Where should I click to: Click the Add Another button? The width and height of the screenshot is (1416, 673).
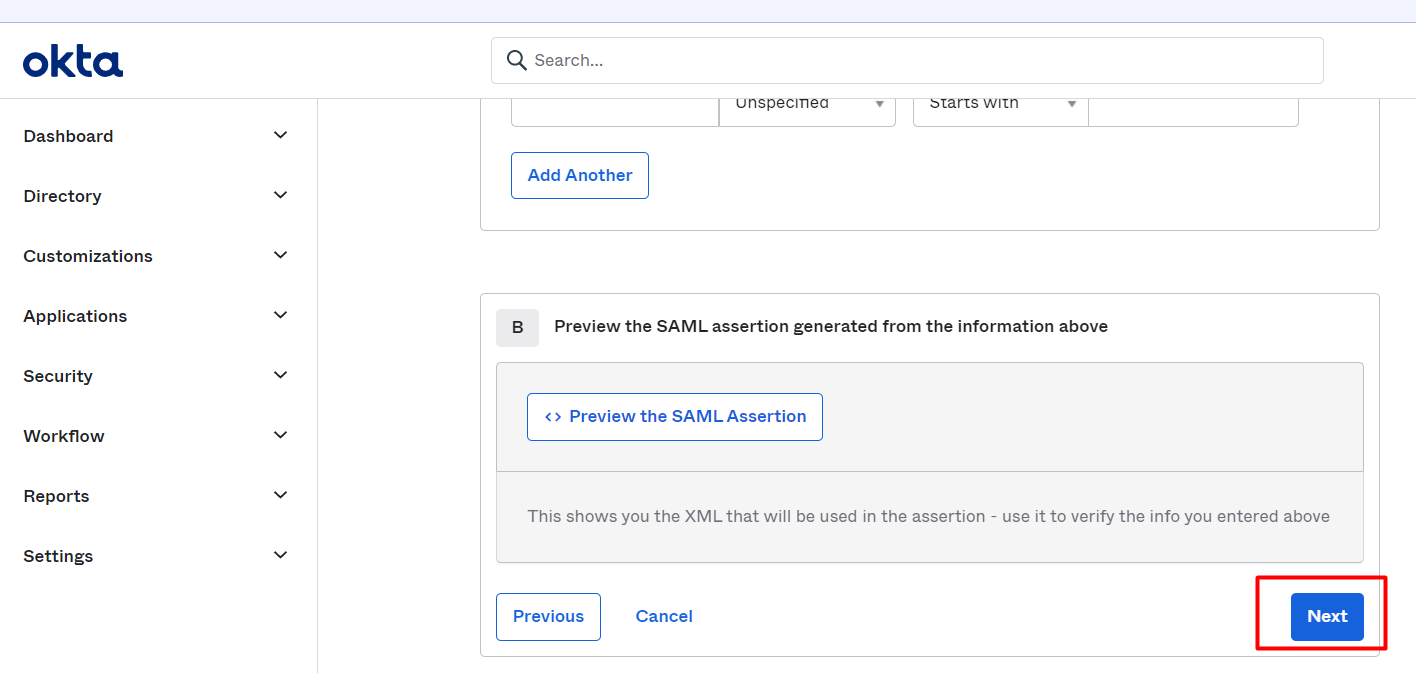coord(580,175)
